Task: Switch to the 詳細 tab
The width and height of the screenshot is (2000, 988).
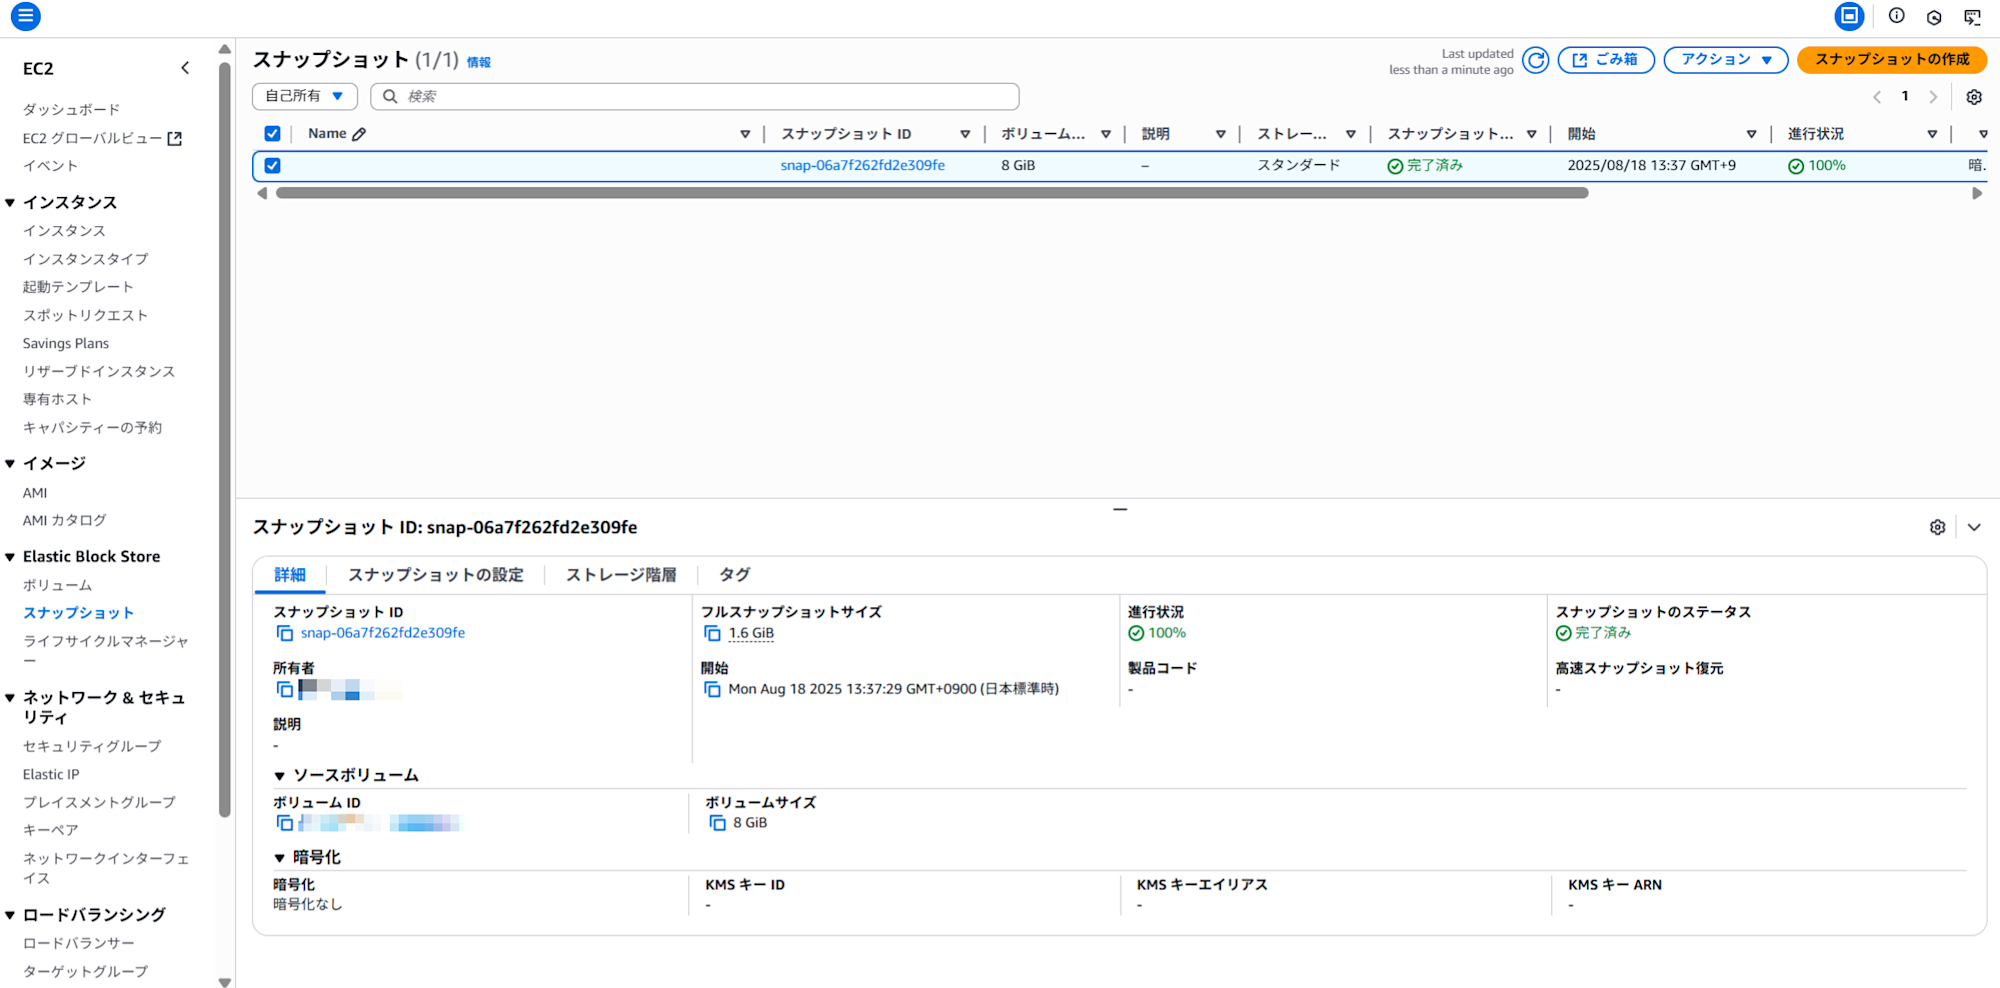Action: tap(290, 575)
